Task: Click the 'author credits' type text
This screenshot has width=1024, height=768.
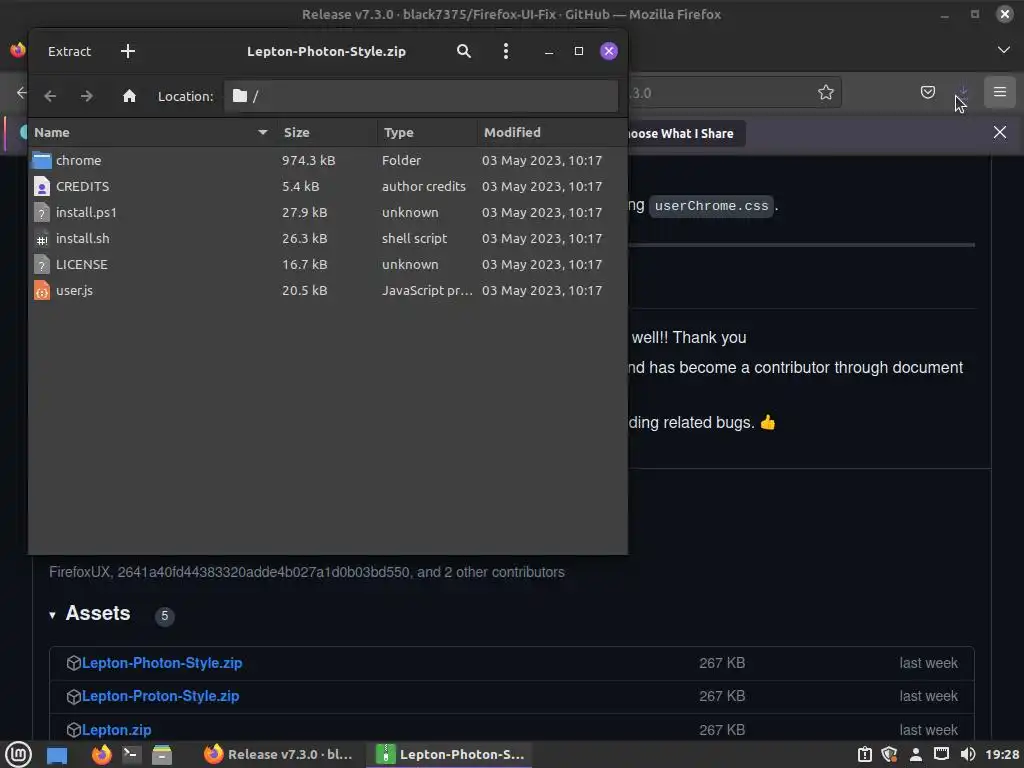Action: pyautogui.click(x=424, y=186)
